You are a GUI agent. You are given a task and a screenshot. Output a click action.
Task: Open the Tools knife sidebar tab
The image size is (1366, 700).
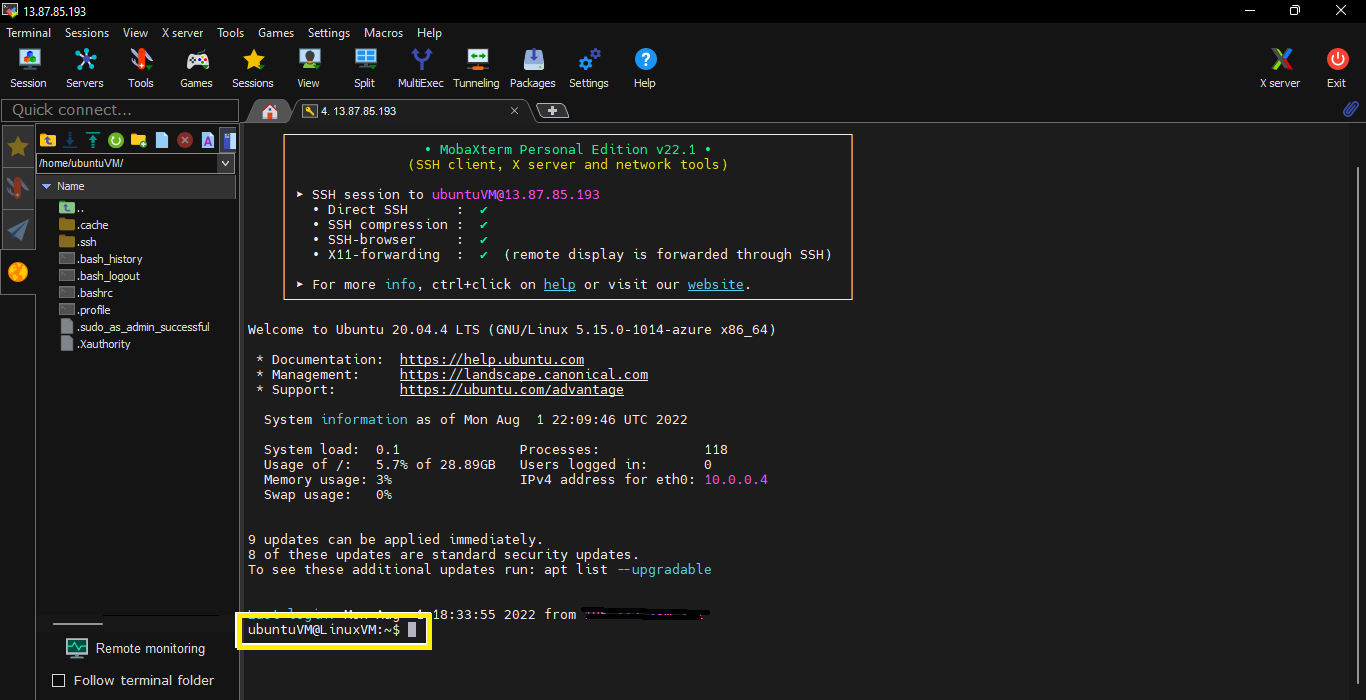pos(18,188)
